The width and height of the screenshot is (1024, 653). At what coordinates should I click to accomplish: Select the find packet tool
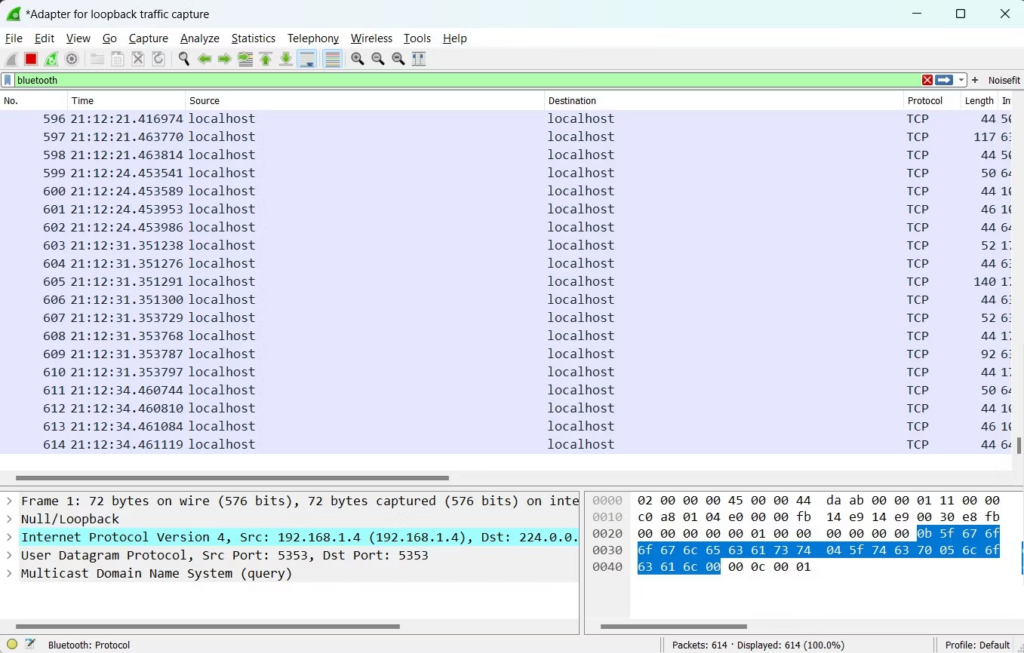pyautogui.click(x=184, y=59)
